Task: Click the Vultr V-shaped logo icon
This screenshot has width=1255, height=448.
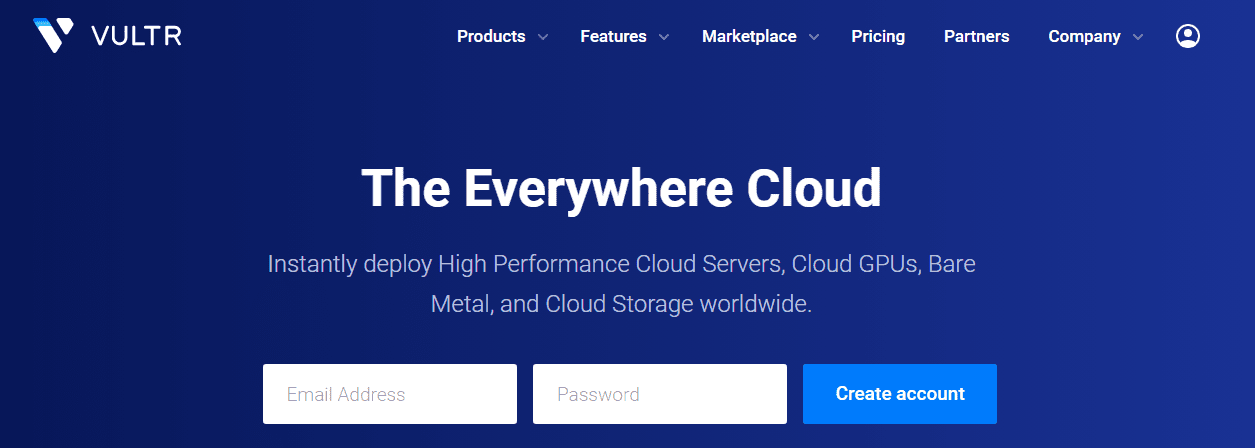Action: click(x=53, y=35)
